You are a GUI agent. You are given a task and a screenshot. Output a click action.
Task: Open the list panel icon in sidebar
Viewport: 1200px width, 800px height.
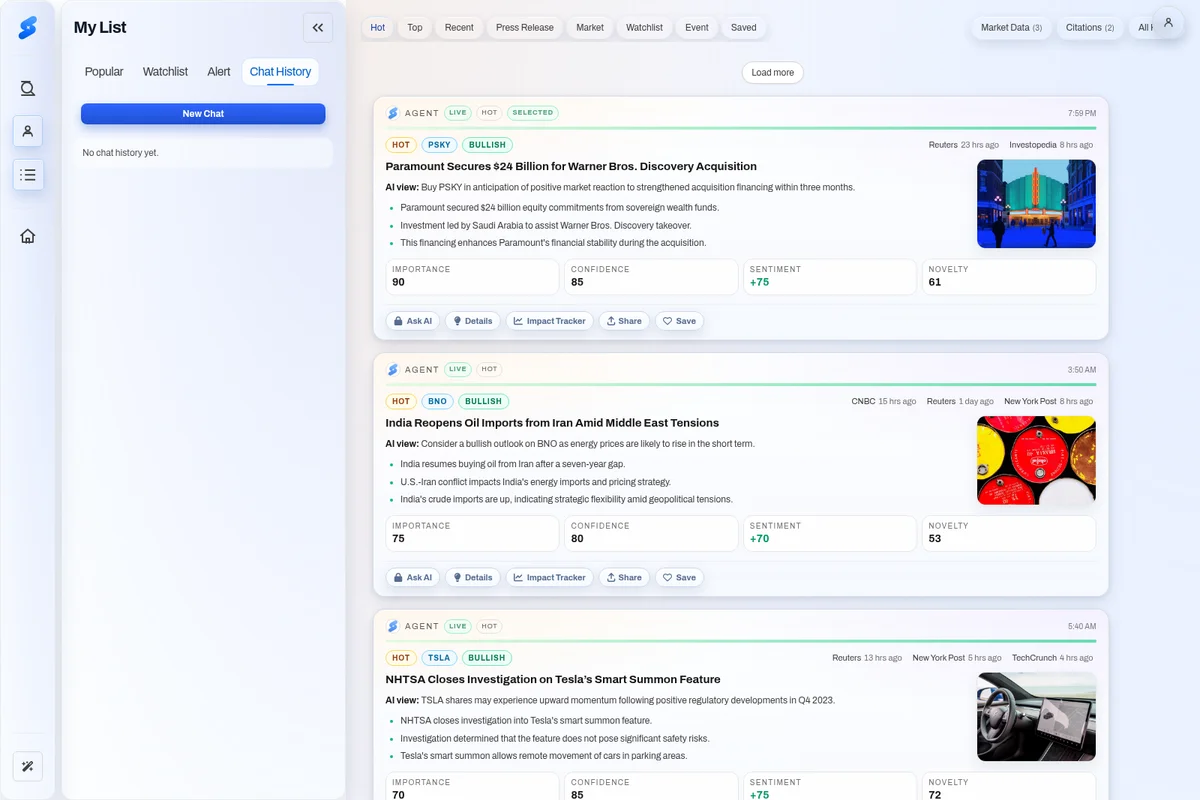(x=27, y=174)
